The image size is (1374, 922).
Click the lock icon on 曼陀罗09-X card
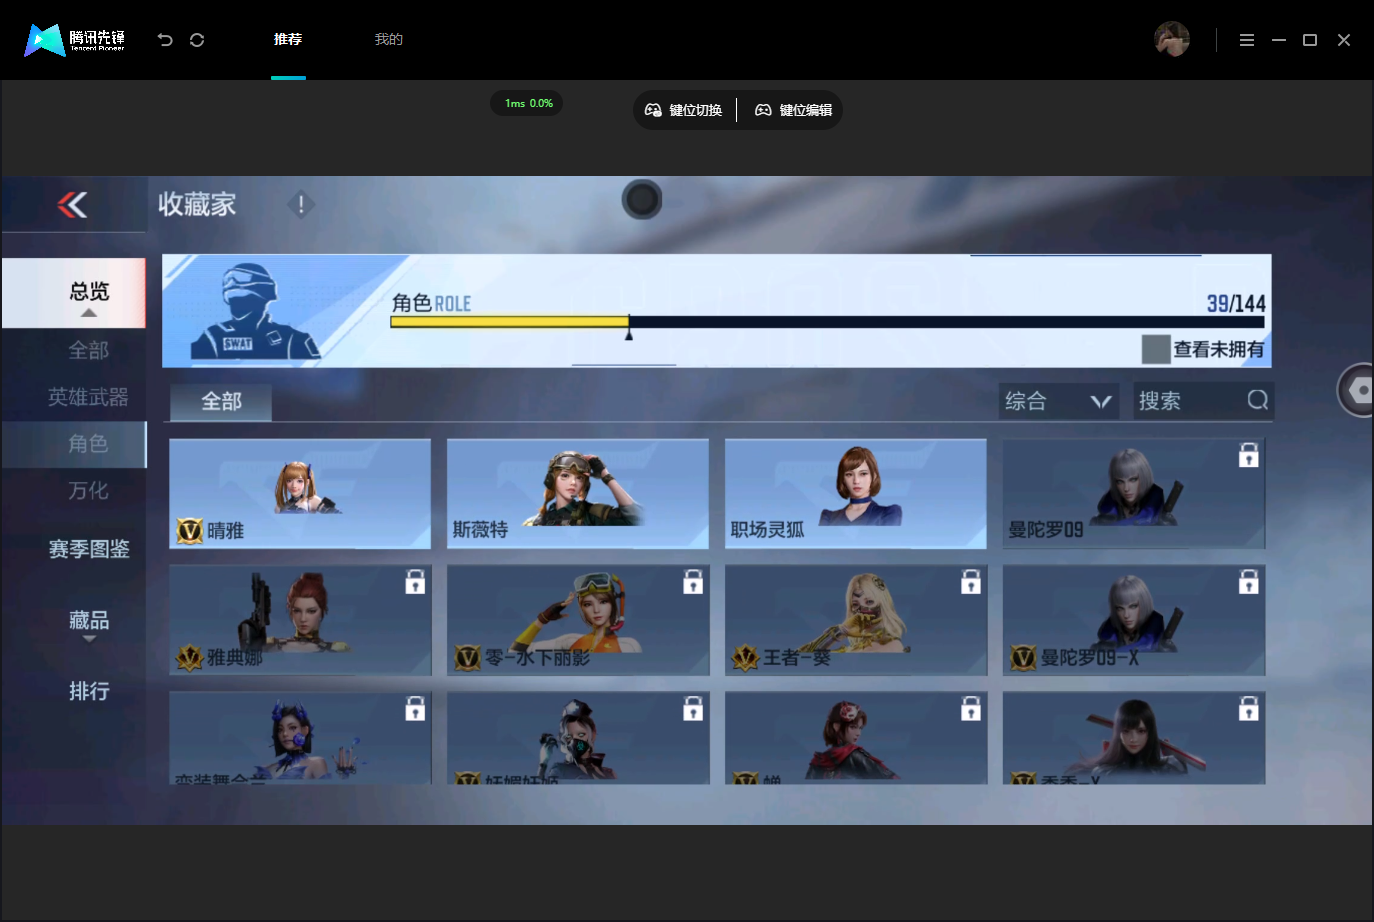point(1248,582)
